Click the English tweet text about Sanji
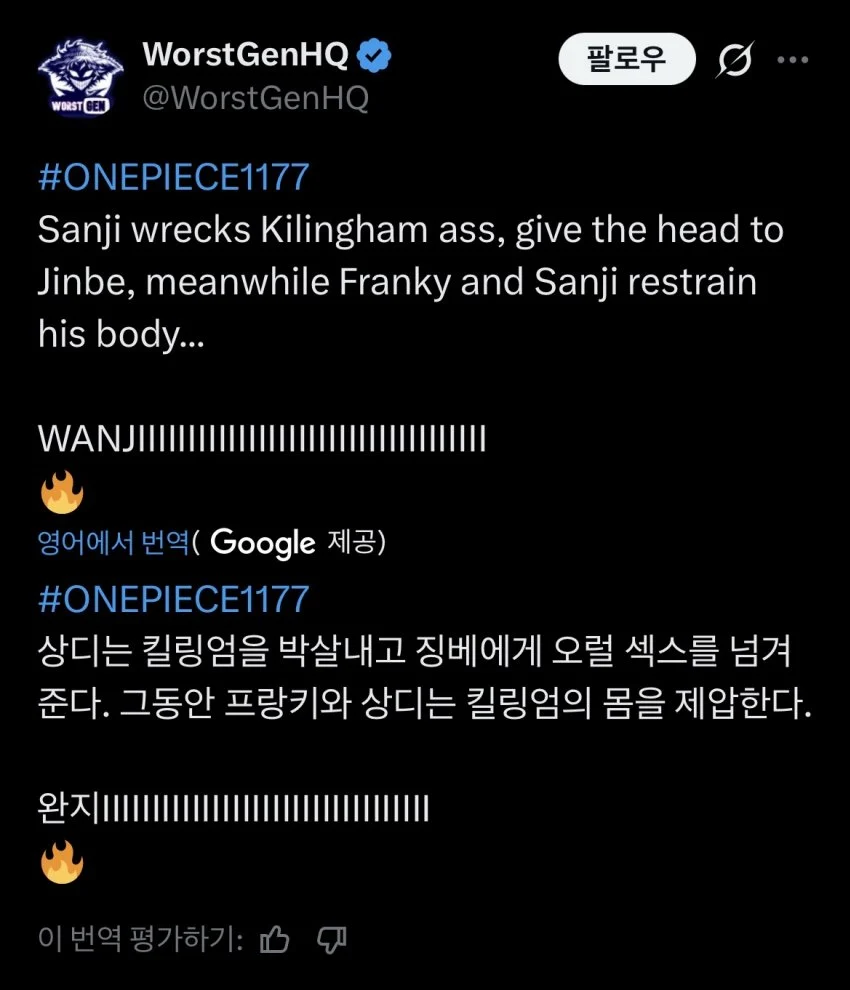This screenshot has width=850, height=990. [410, 282]
